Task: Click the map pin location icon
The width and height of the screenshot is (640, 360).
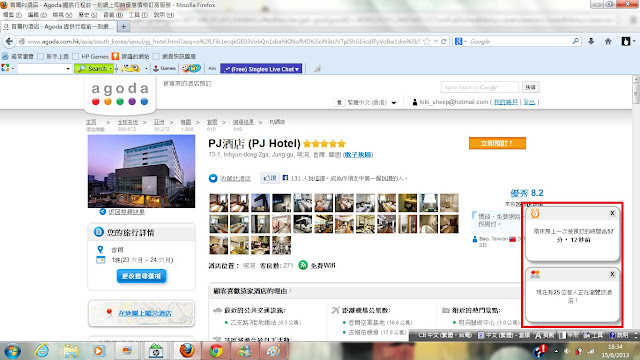Action: (100, 249)
